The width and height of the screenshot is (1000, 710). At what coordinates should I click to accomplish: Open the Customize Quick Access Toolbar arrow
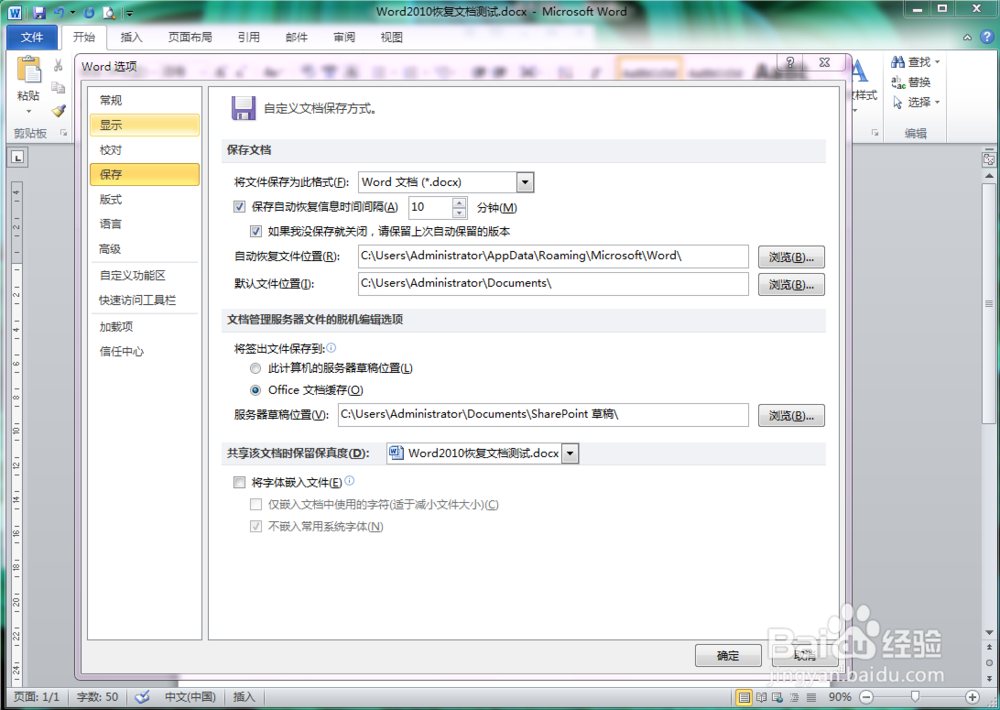point(129,13)
